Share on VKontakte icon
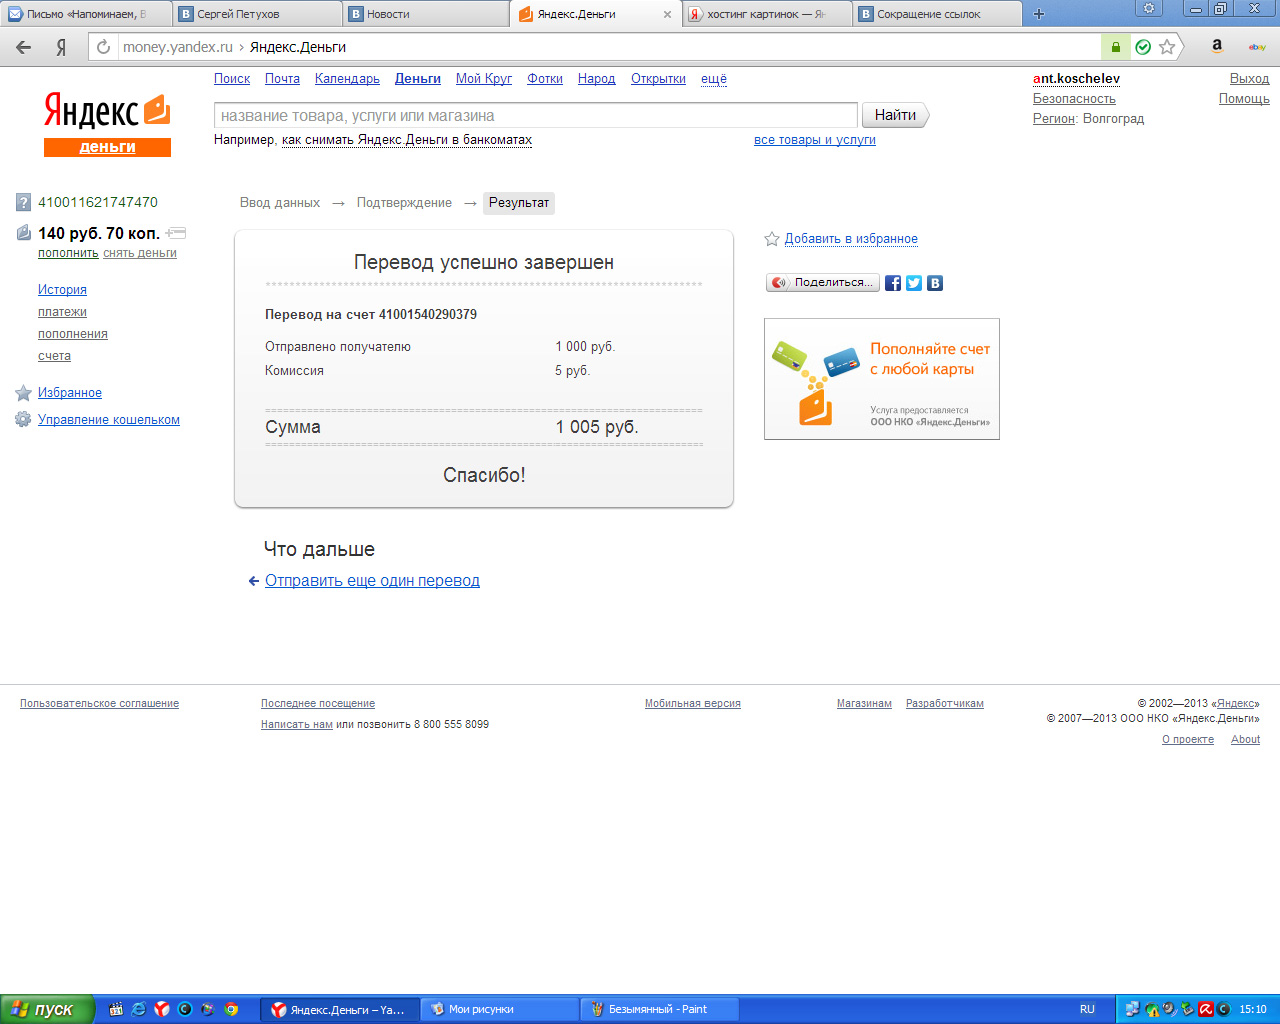 935,283
